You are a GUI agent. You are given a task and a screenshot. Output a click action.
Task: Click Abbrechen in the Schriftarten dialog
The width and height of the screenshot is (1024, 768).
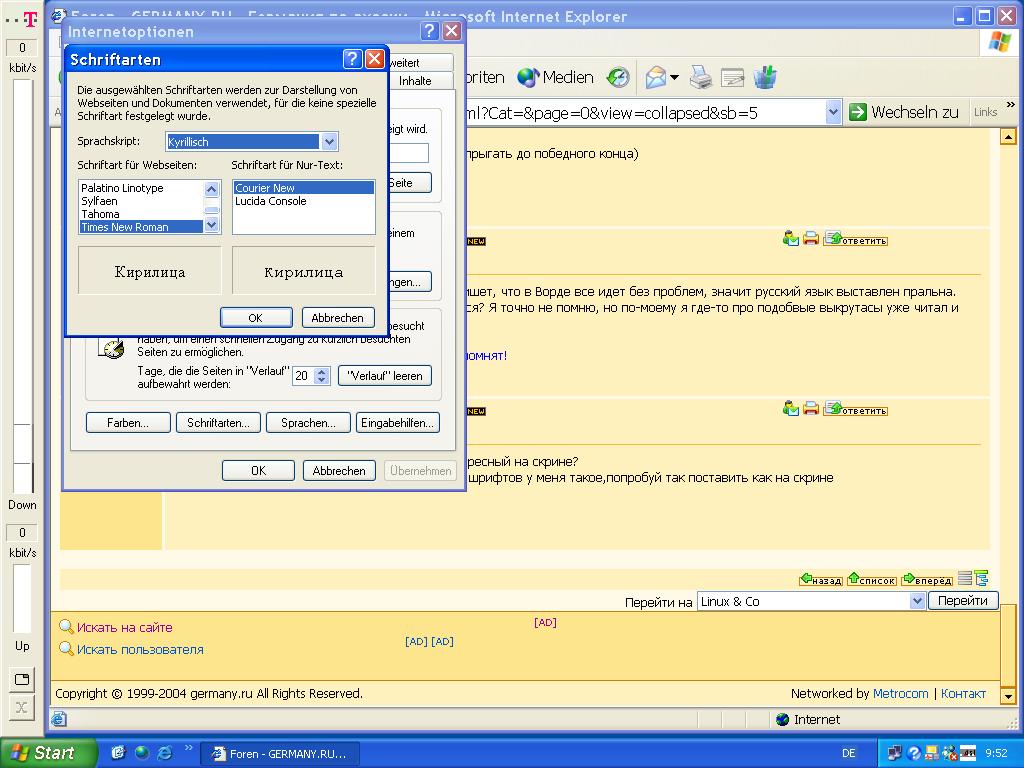click(x=338, y=317)
